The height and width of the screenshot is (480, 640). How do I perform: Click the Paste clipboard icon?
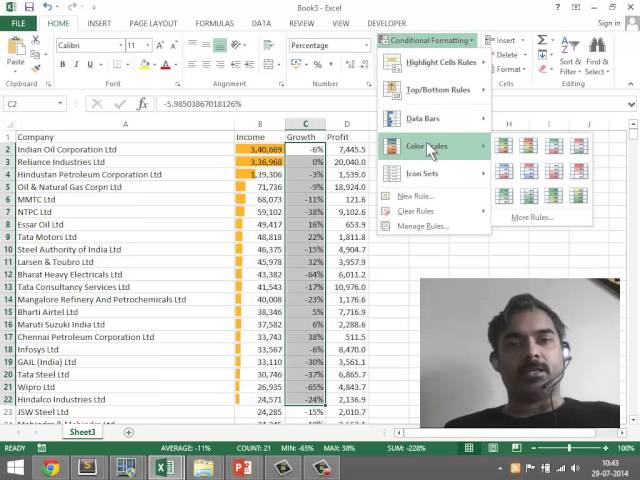pyautogui.click(x=16, y=46)
